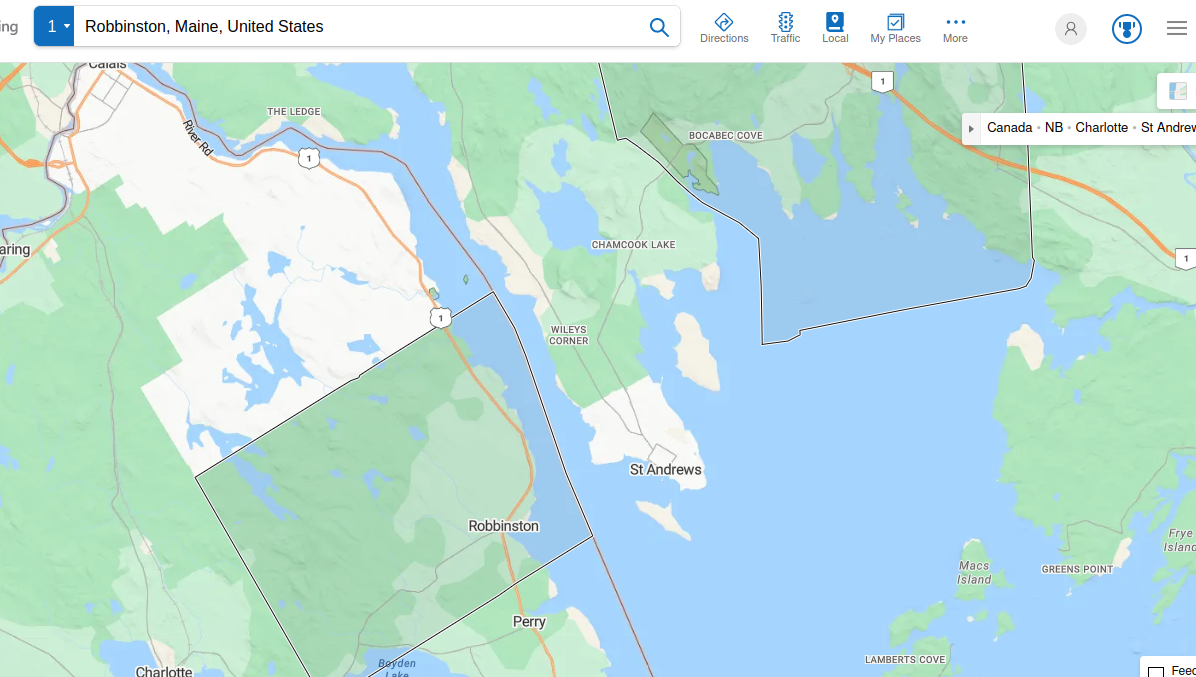Focus the Robbinston, Maine search field
Screen dimensions: 1196x677
(x=358, y=27)
